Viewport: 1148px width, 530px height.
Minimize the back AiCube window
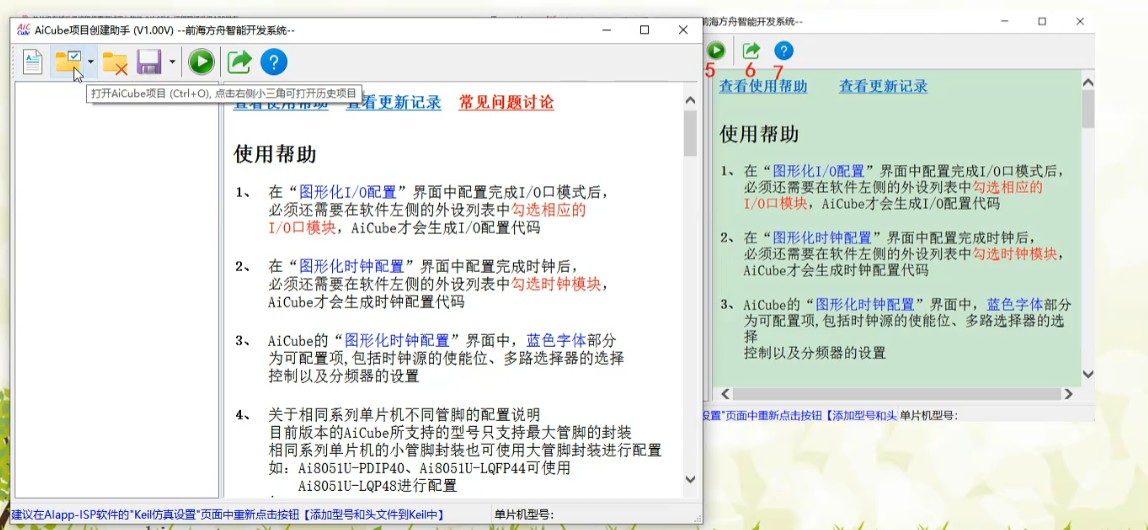click(1004, 21)
